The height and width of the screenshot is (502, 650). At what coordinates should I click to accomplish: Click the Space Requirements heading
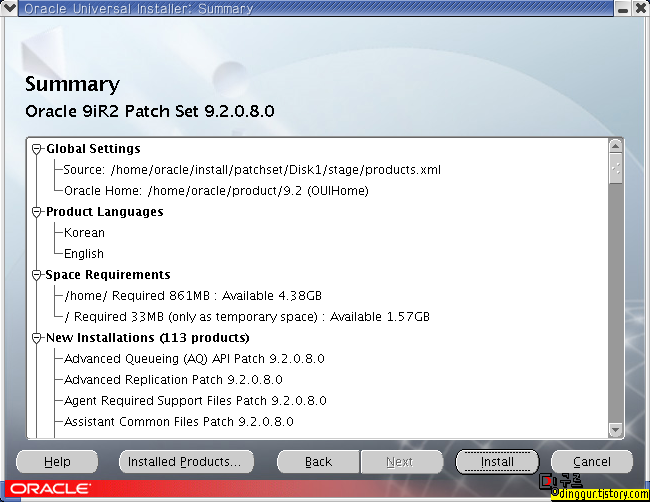[x=108, y=275]
